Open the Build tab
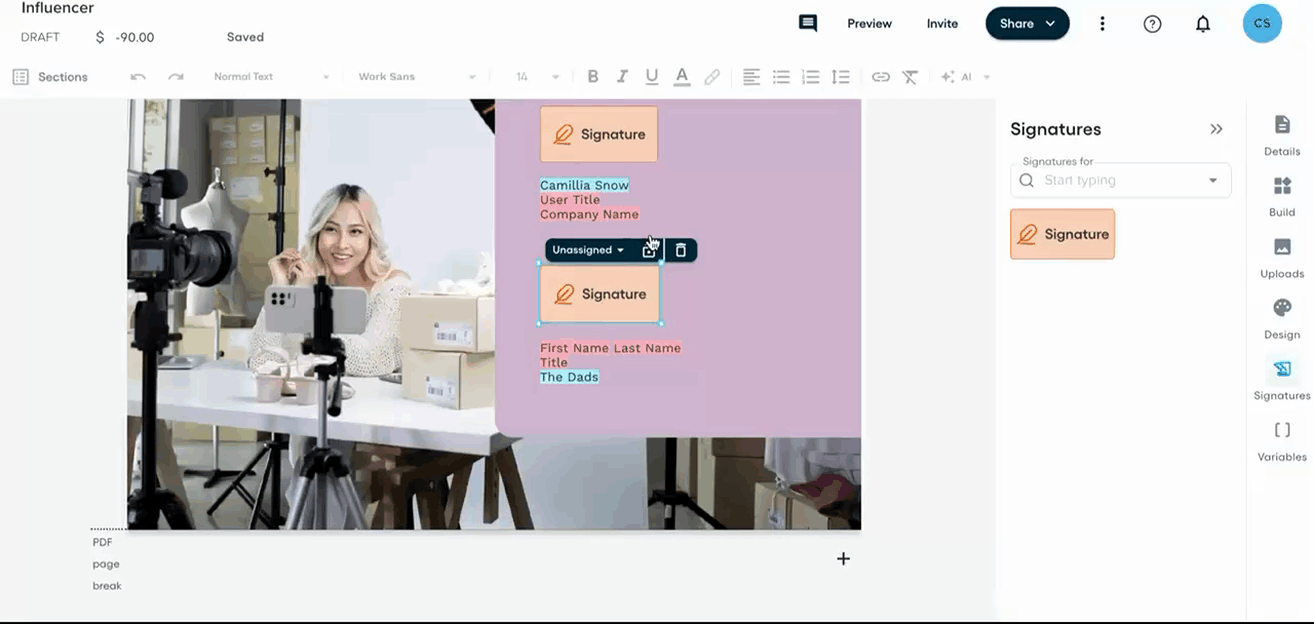1314x624 pixels. pyautogui.click(x=1282, y=197)
